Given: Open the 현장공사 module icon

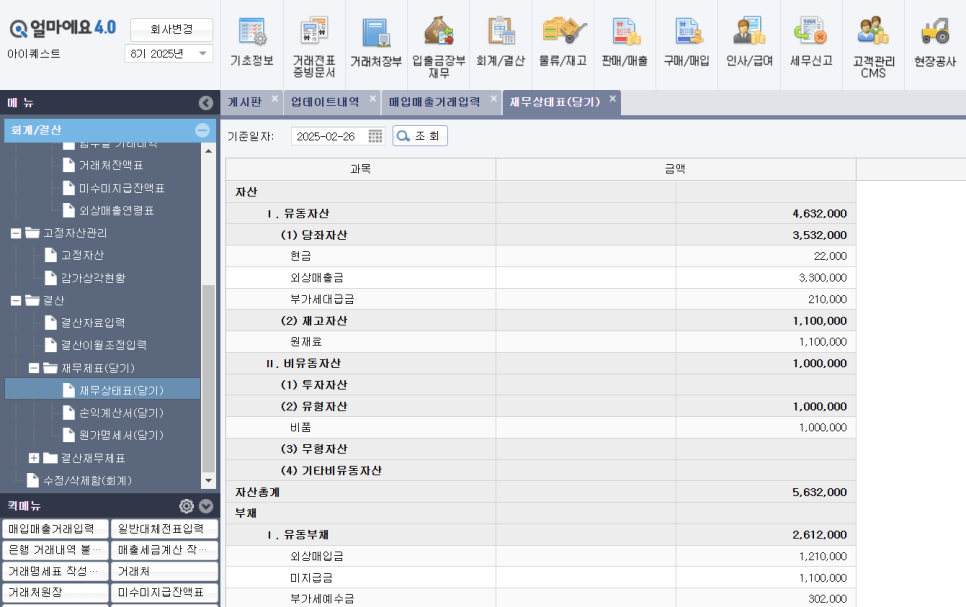Looking at the screenshot, I should coord(935,43).
